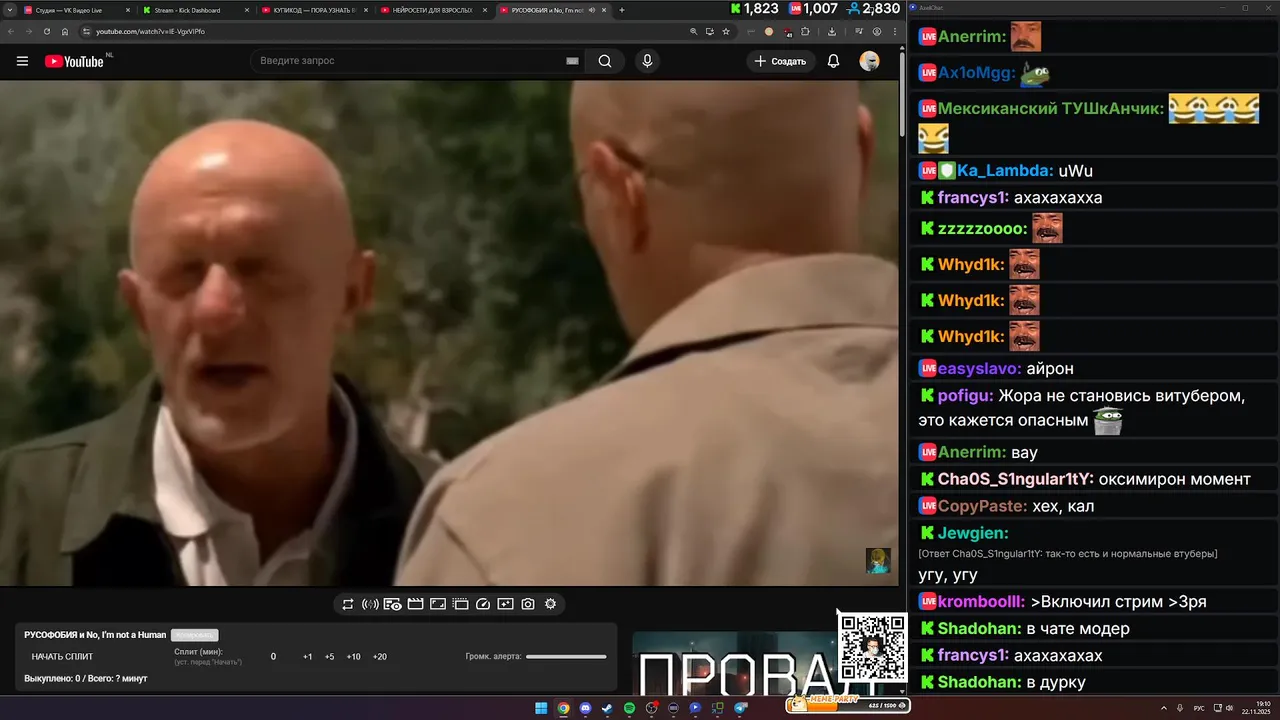Open Chrome from the taskbar
Viewport: 1280px width, 720px height.
563,708
